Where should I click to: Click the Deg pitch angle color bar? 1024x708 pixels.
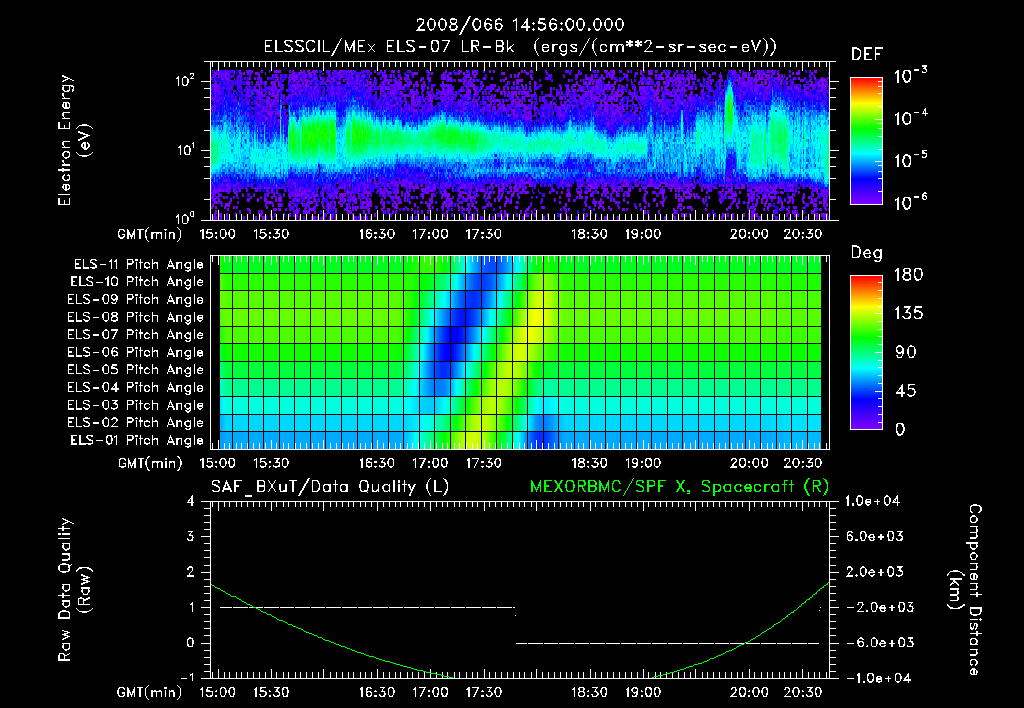coord(866,353)
